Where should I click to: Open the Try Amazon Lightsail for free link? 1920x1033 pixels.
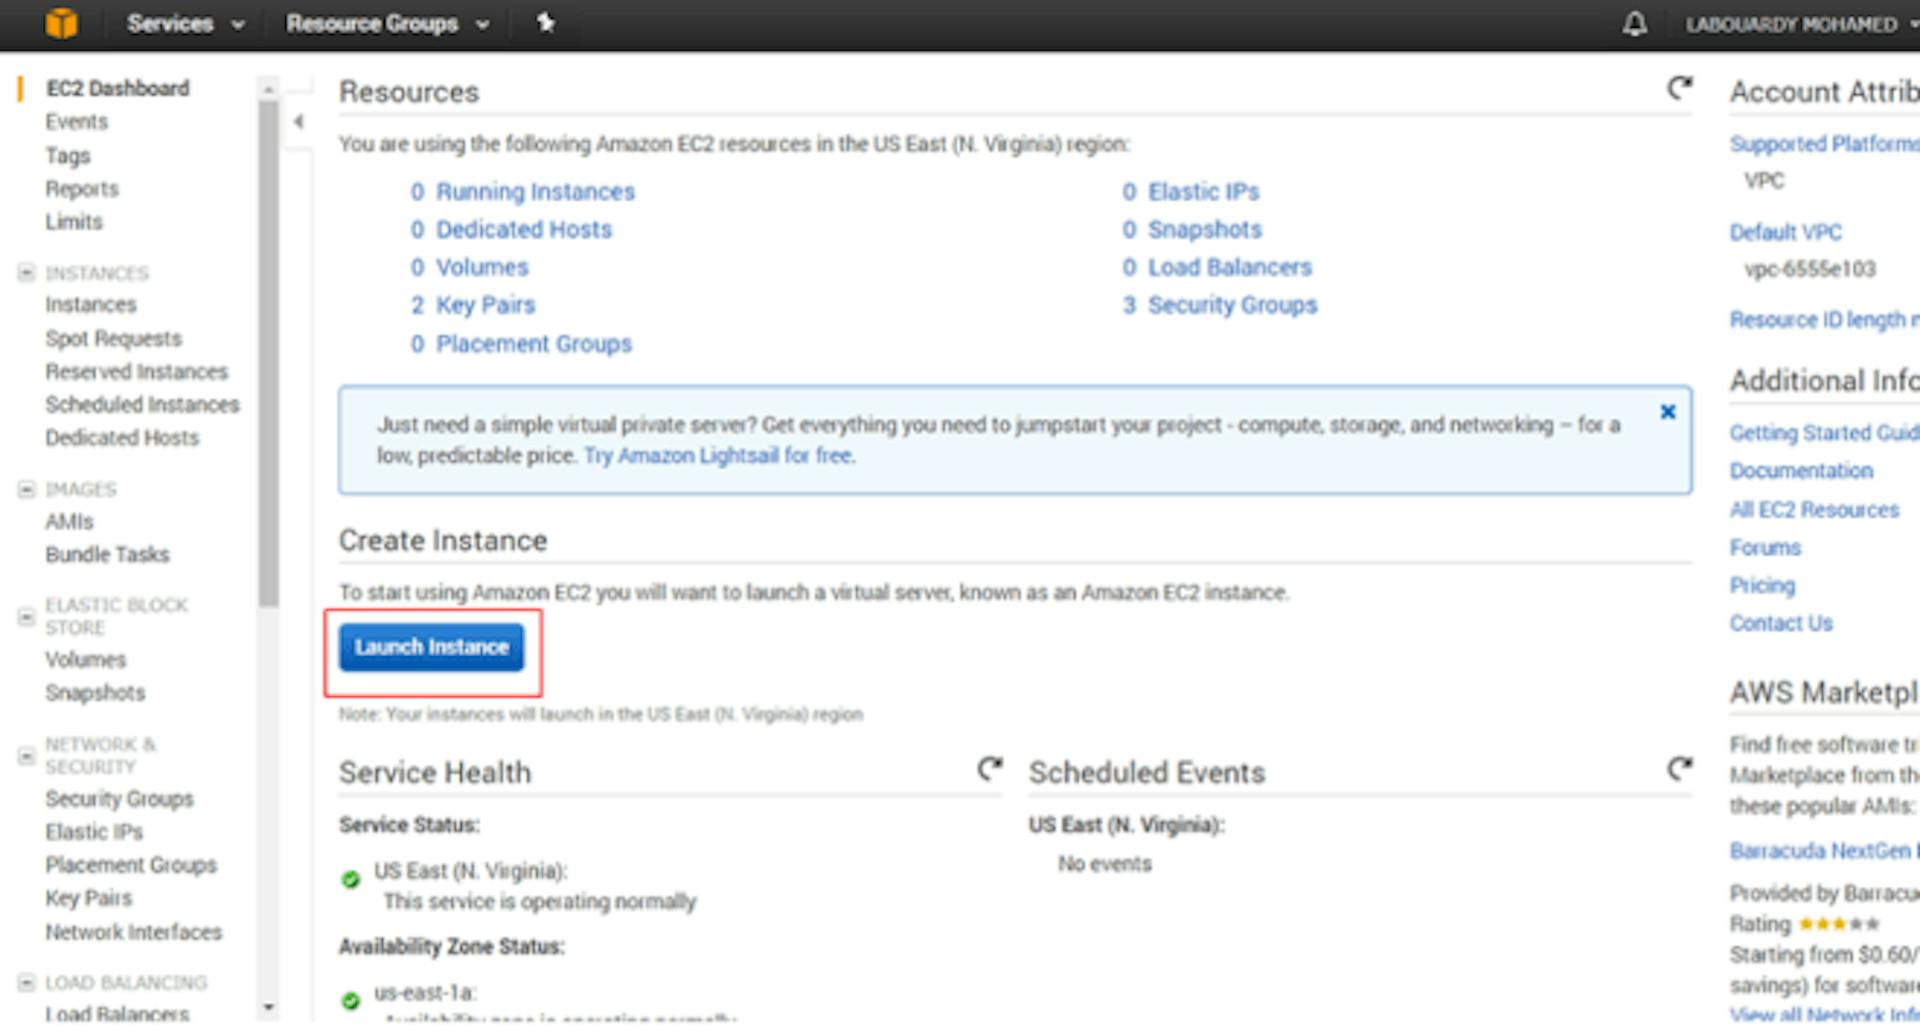[719, 456]
